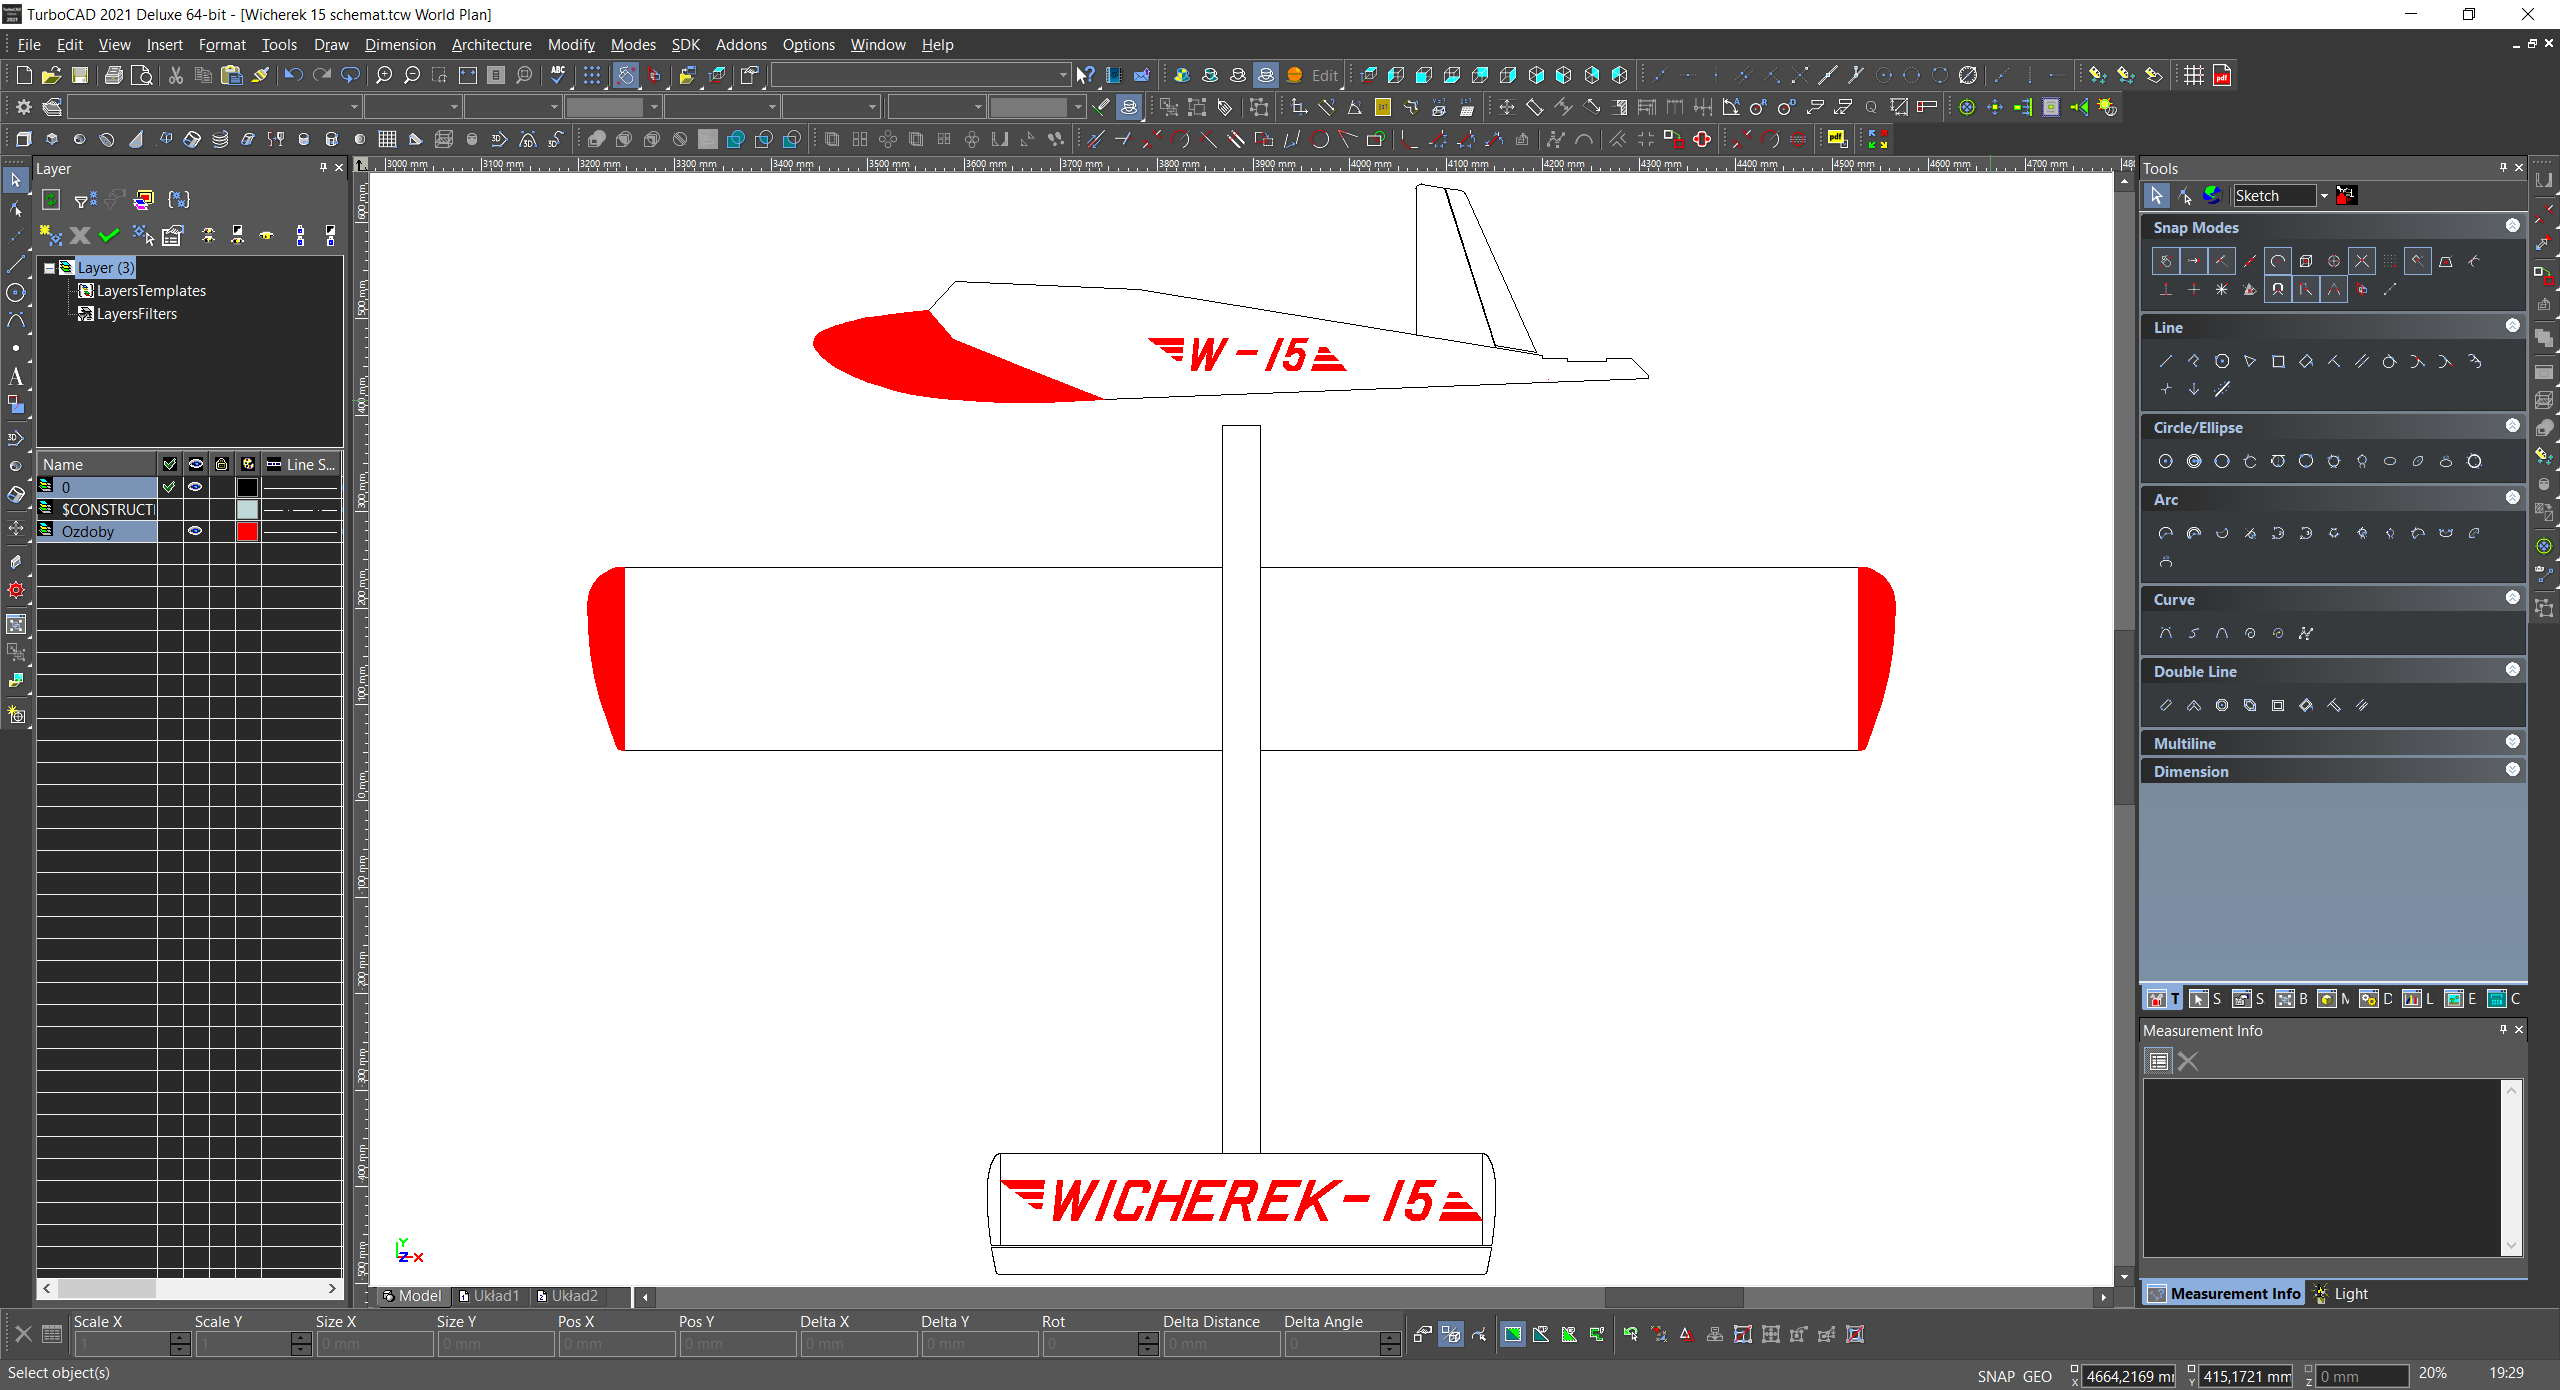This screenshot has width=2560, height=1390.
Task: Click the green checkmark set-active-layer icon
Action: tap(109, 236)
